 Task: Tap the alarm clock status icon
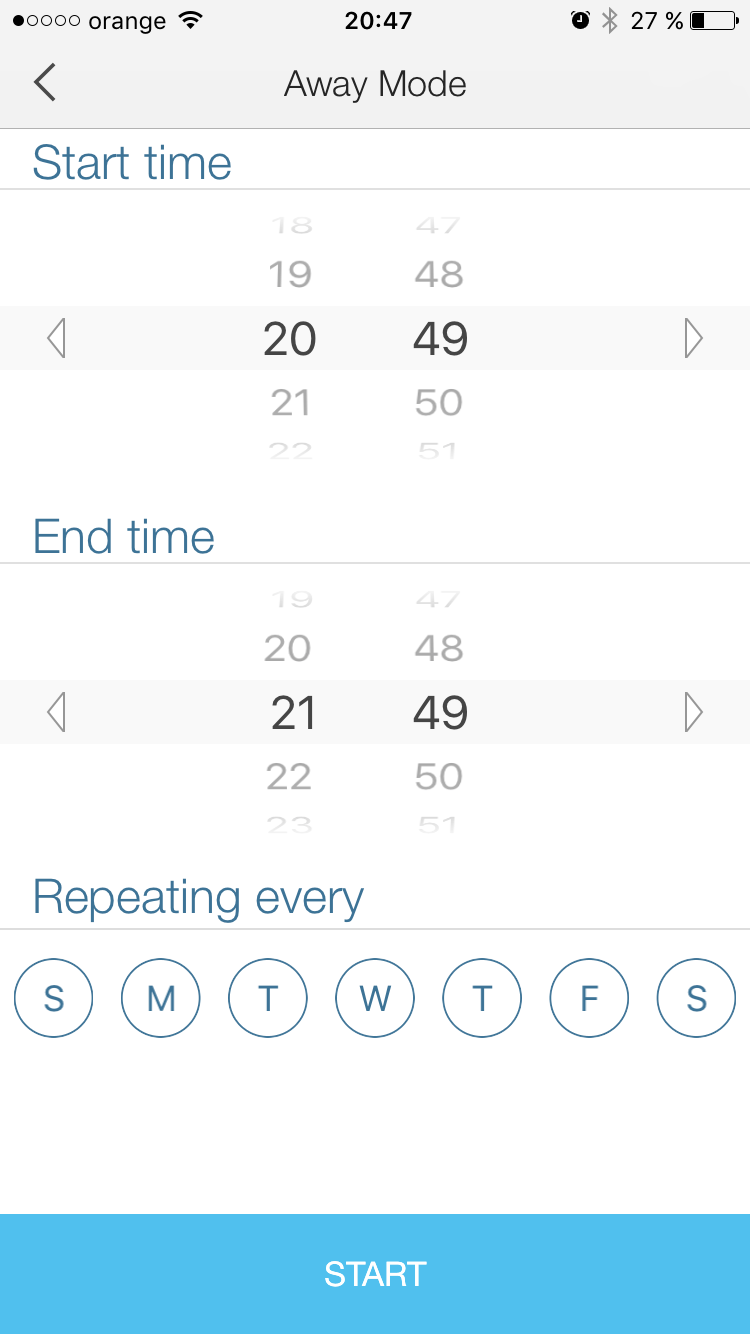(580, 21)
